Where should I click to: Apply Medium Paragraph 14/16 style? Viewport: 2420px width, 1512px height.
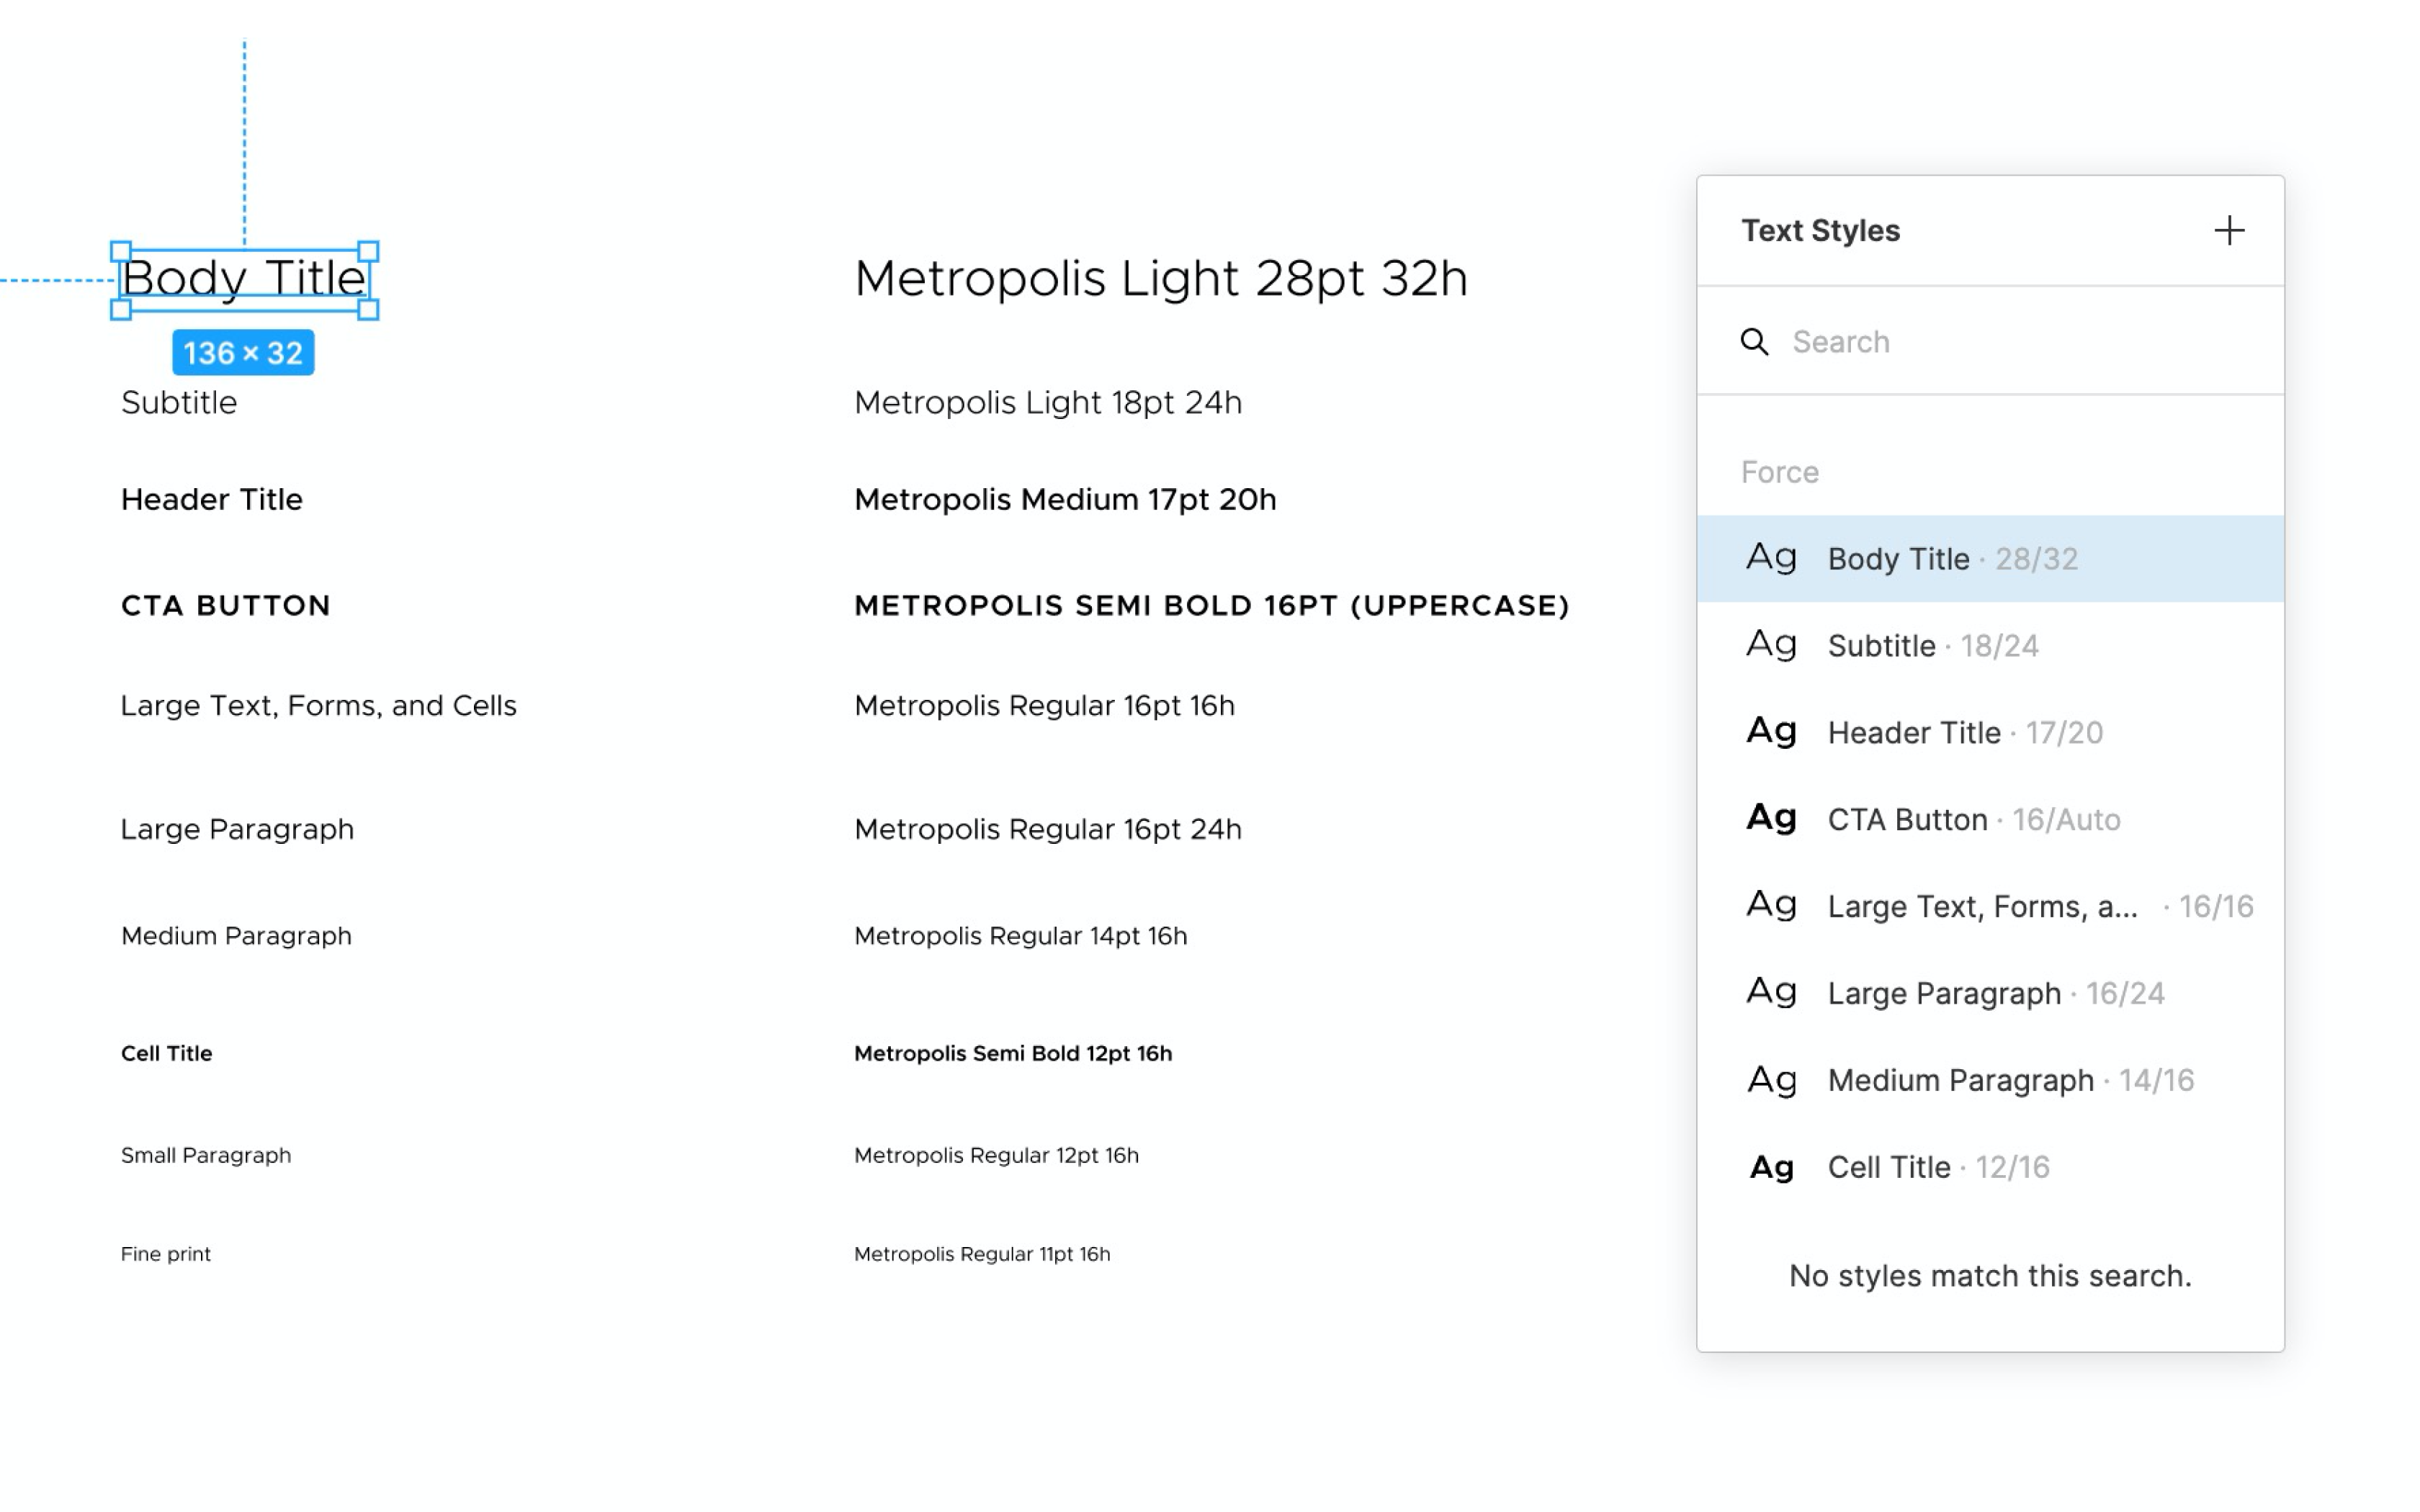click(1990, 1081)
